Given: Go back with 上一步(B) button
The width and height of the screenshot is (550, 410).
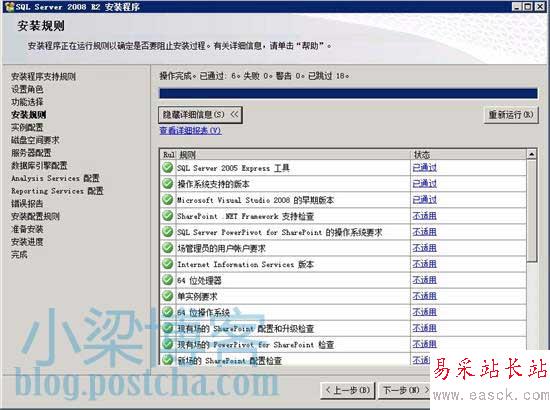Looking at the screenshot, I should click(348, 390).
